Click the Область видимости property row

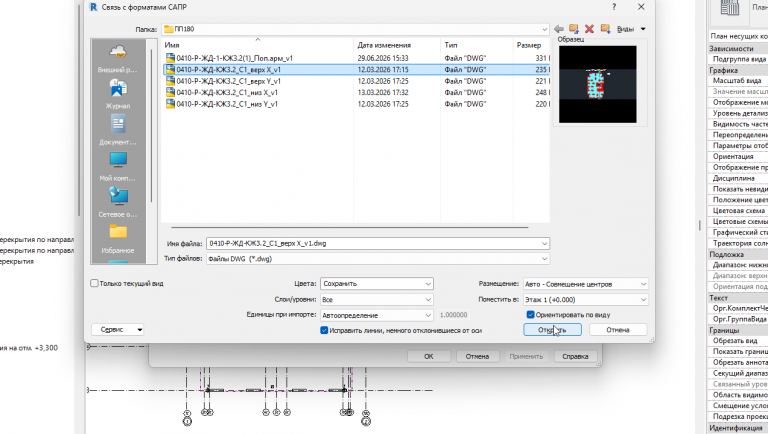[738, 395]
